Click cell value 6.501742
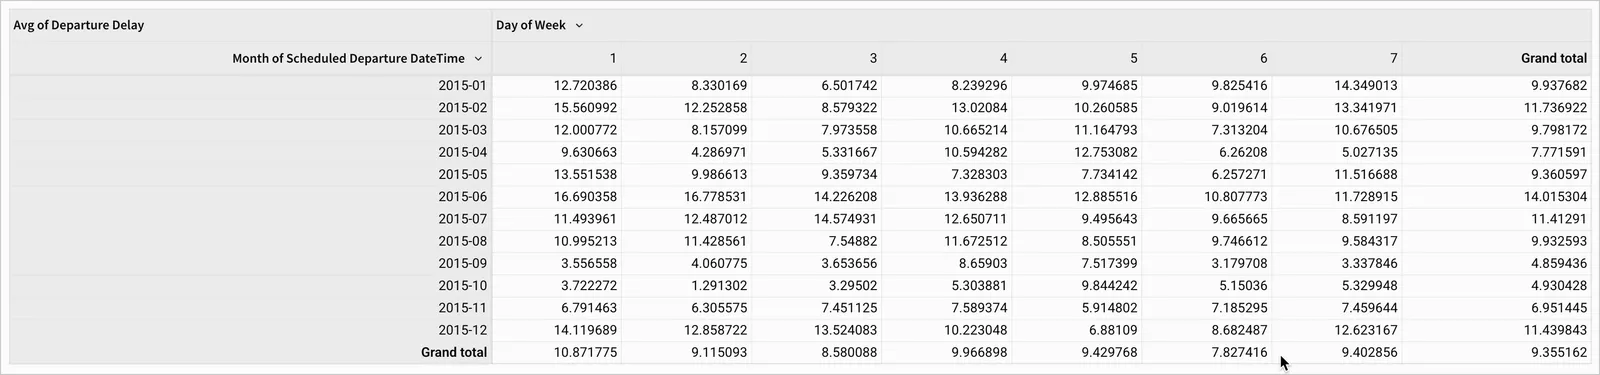 (x=849, y=86)
